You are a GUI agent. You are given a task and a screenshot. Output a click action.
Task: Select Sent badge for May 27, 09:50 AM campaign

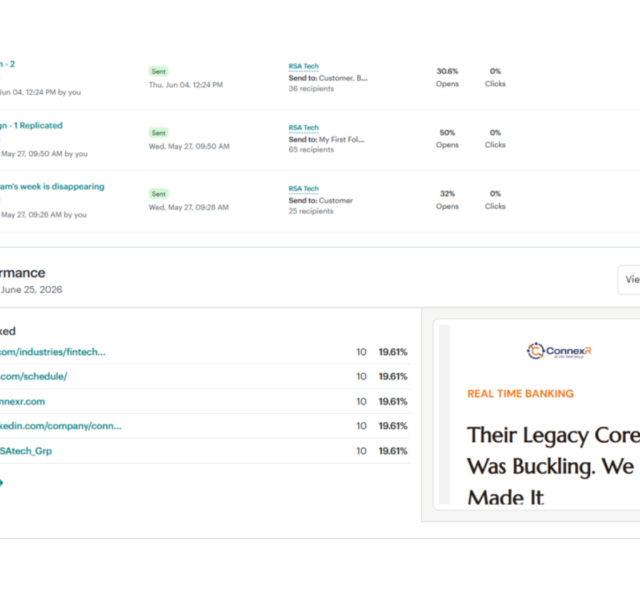pos(158,133)
